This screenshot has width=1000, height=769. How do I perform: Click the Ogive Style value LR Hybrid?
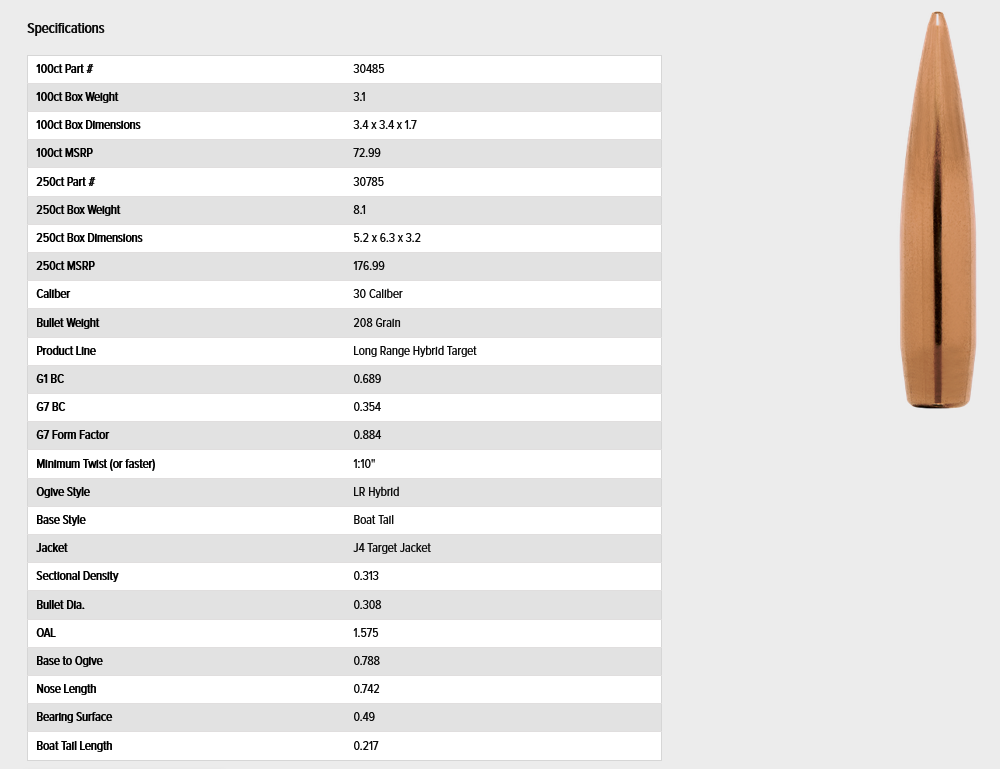pyautogui.click(x=376, y=492)
